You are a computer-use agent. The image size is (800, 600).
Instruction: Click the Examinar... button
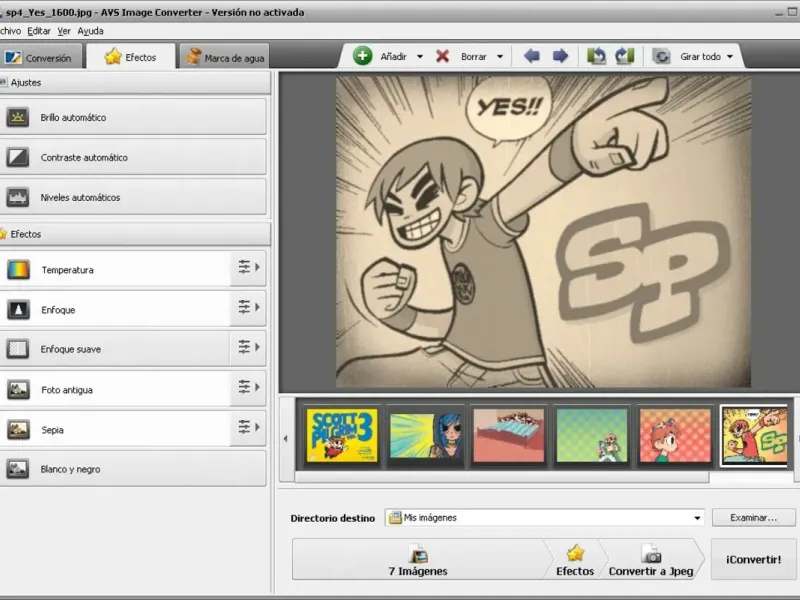(x=753, y=517)
